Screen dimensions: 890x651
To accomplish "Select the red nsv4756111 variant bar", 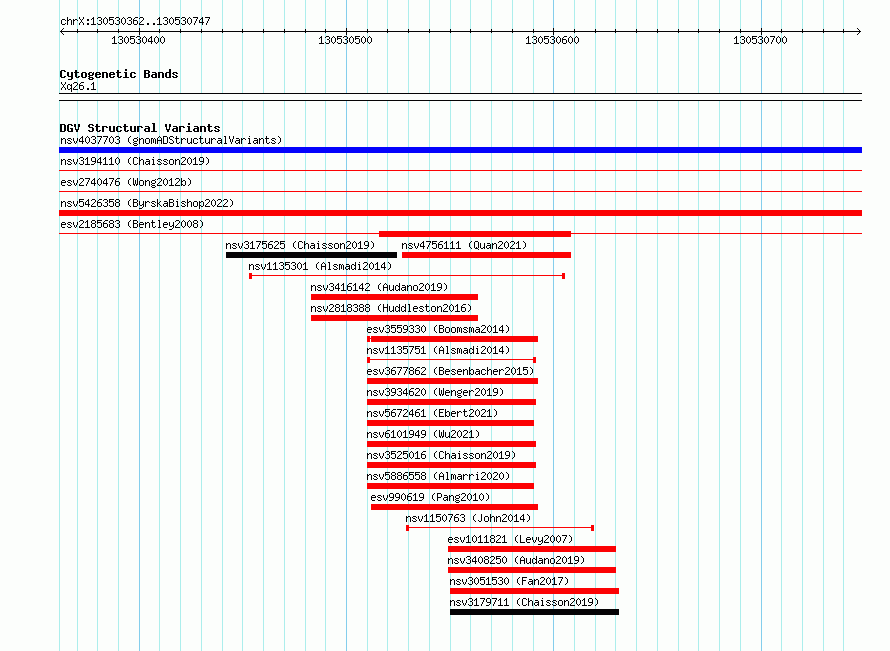I will click(486, 255).
